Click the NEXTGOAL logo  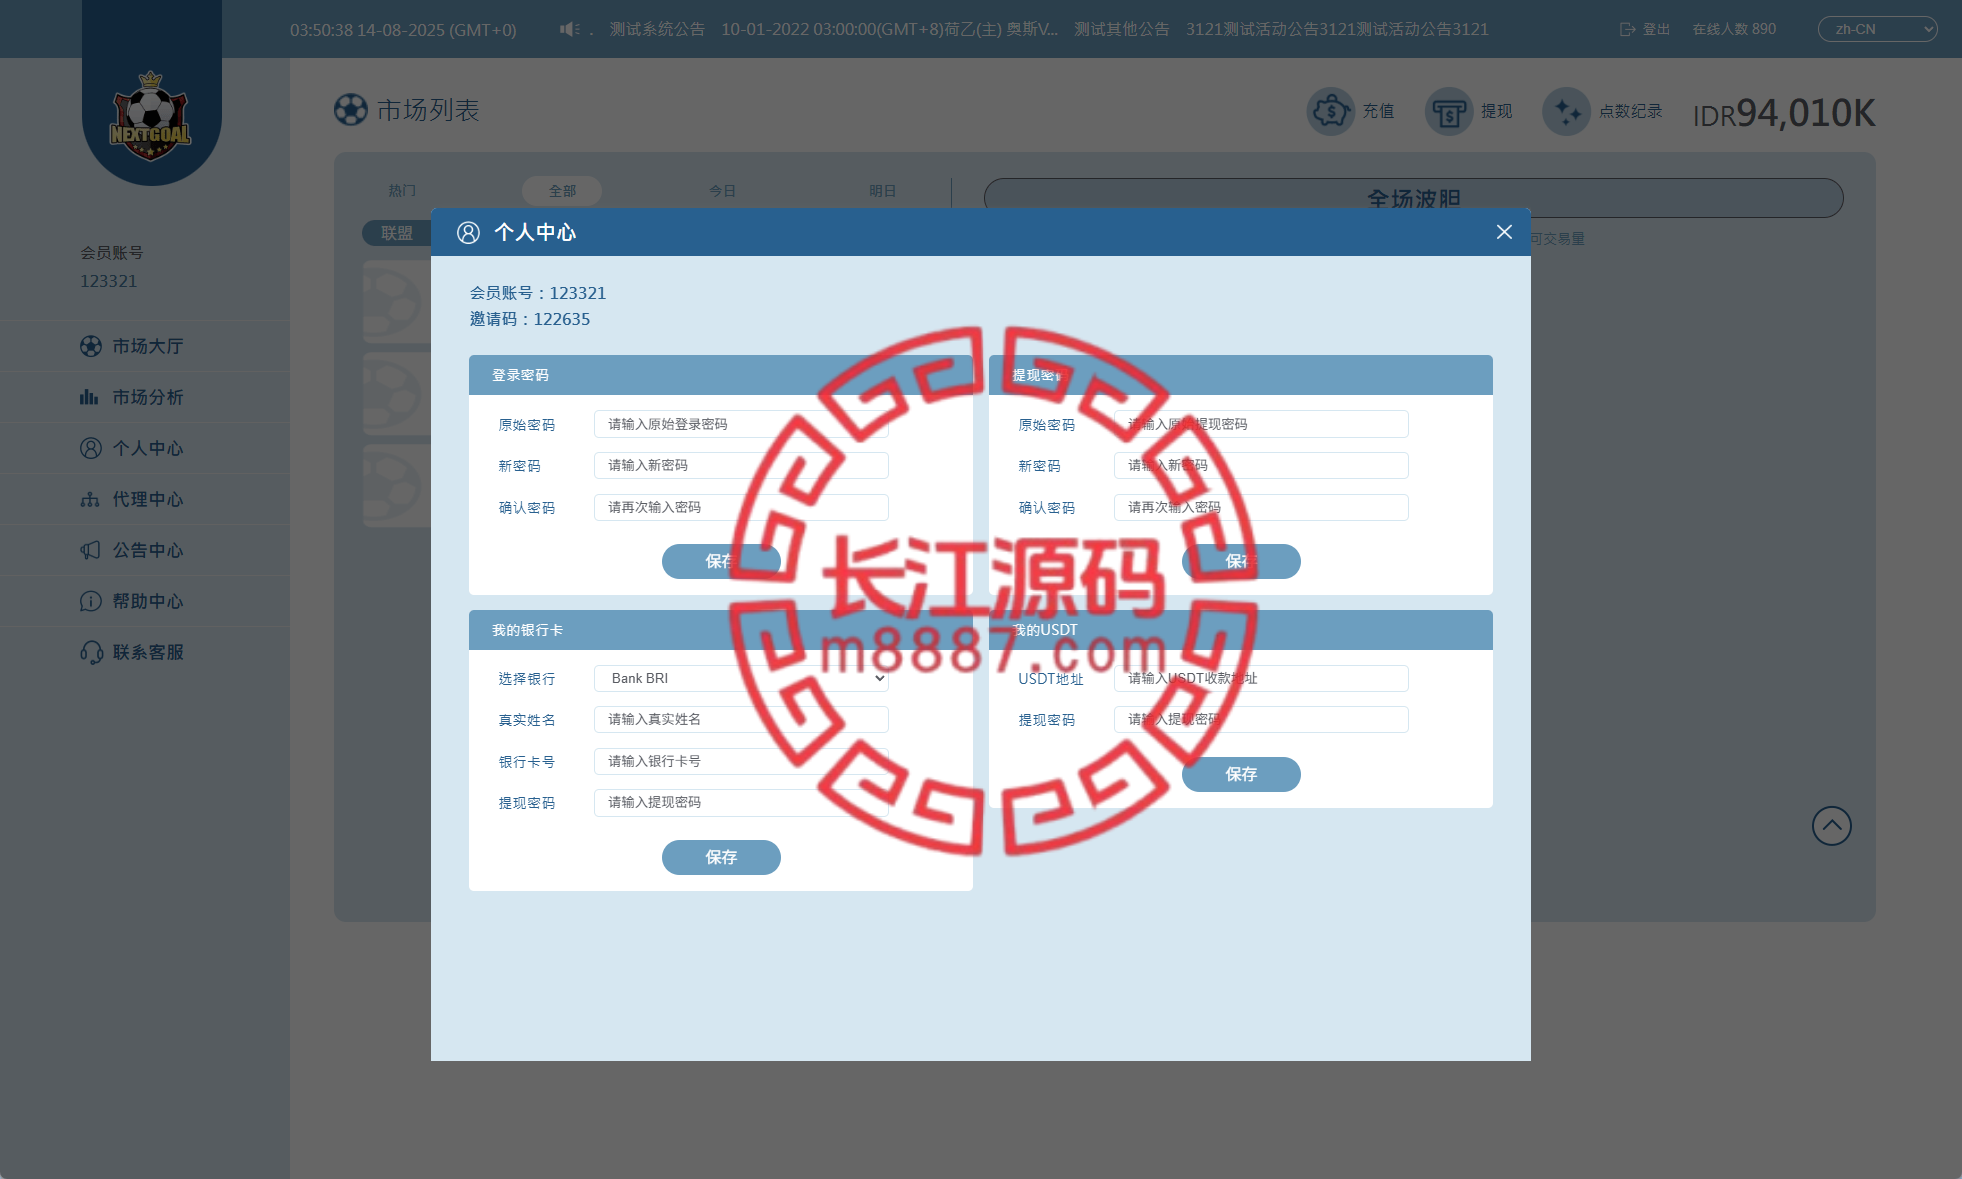150,116
